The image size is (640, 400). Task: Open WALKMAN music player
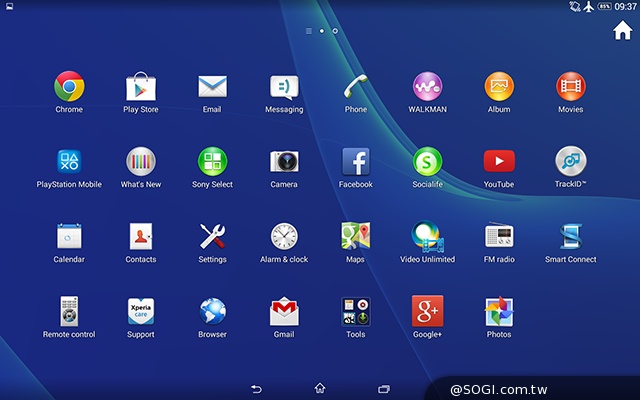click(x=427, y=87)
